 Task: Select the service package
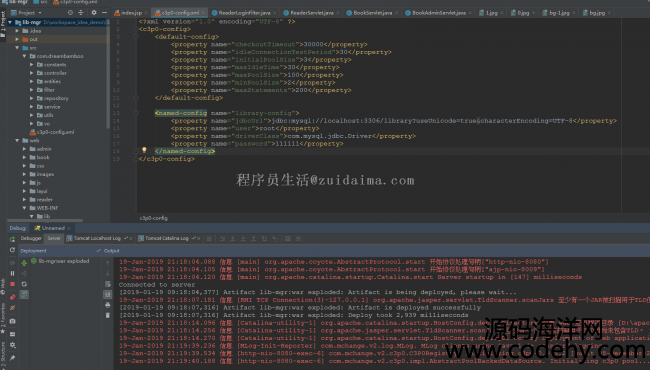click(x=52, y=107)
